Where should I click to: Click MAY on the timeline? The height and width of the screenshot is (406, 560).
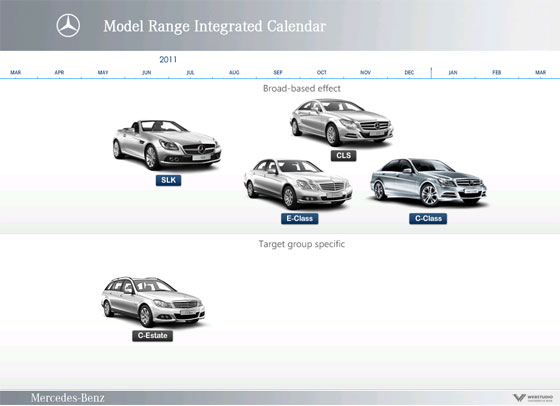pos(103,72)
